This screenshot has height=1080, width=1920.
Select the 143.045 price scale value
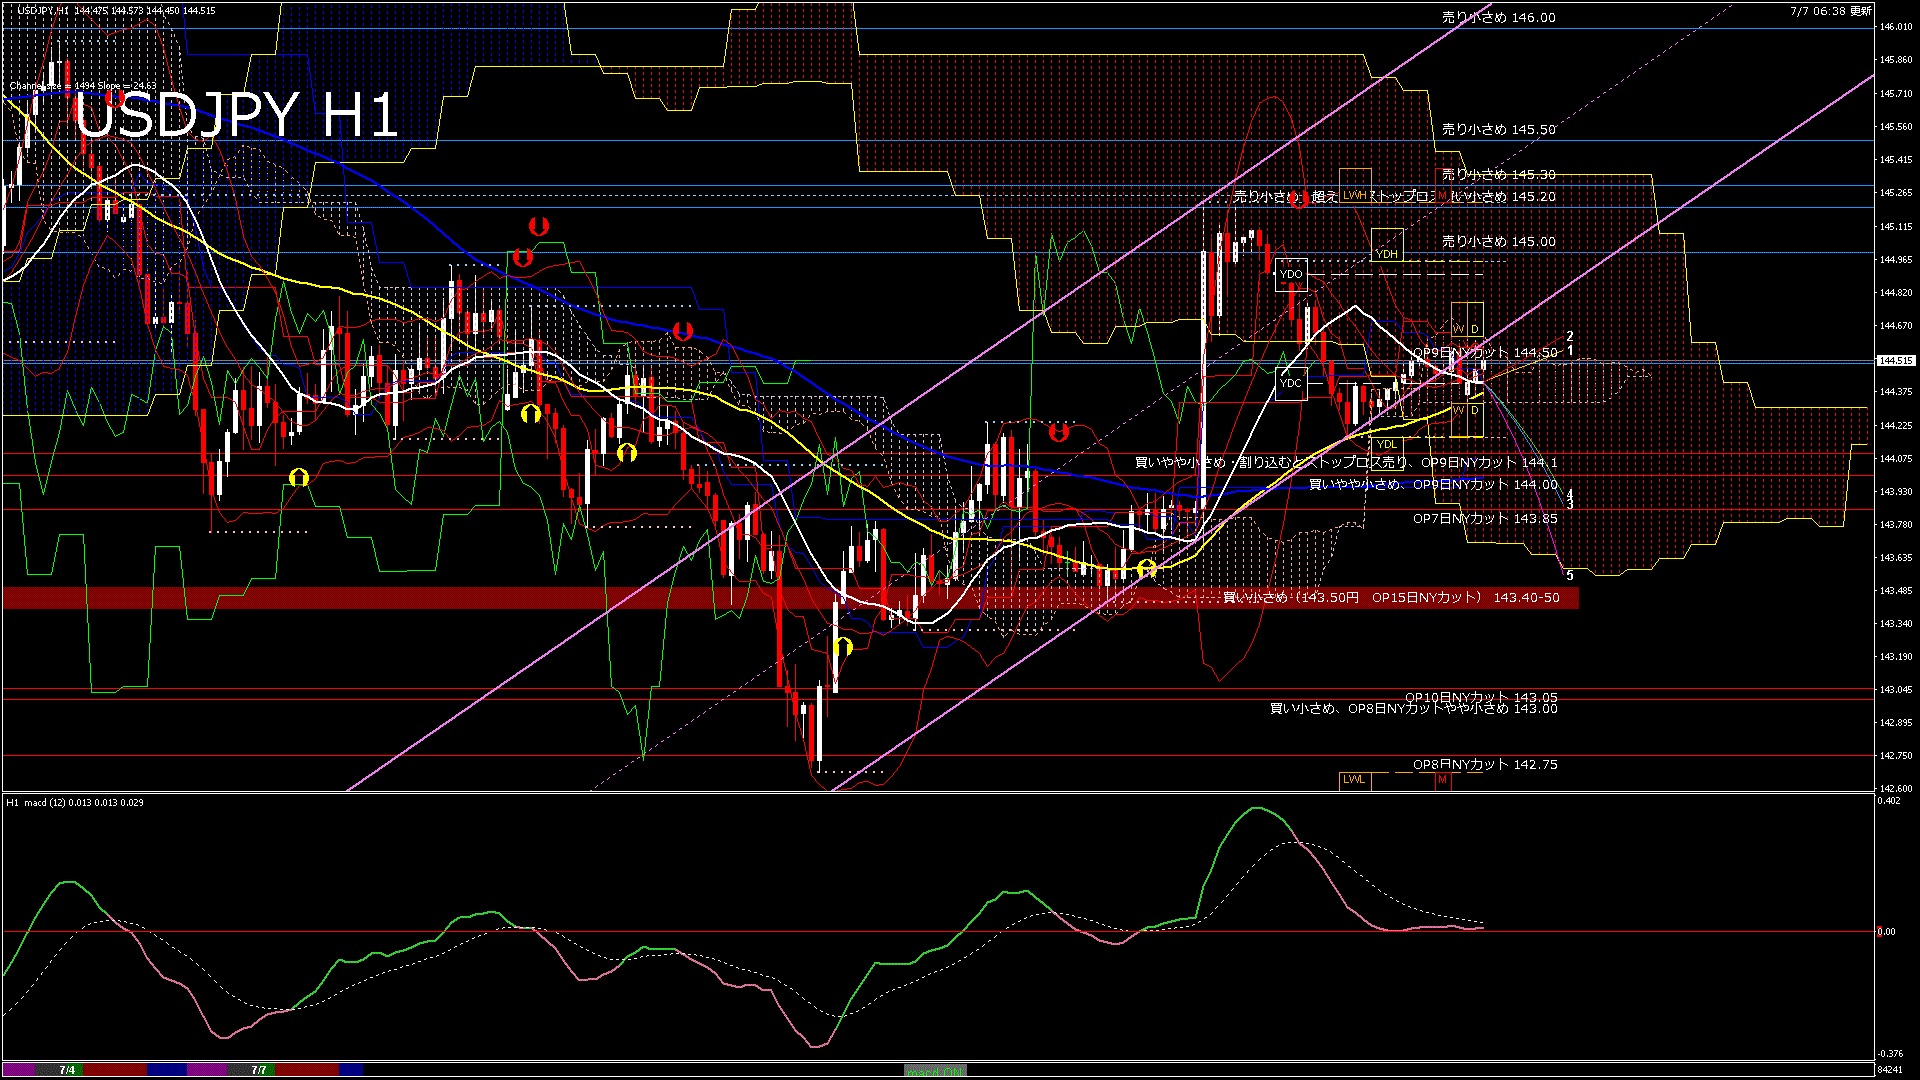(1896, 689)
